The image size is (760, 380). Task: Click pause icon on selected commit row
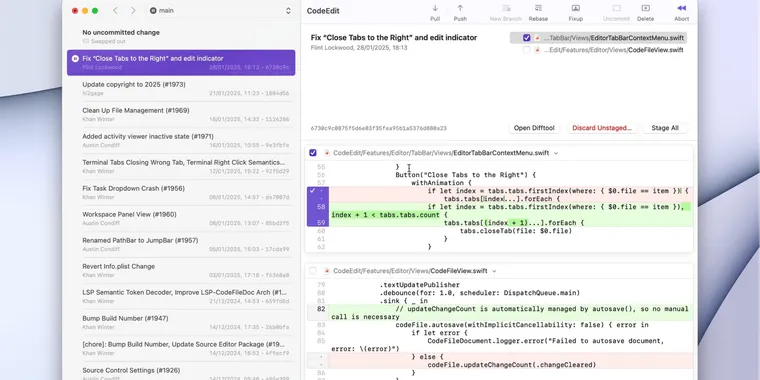click(x=75, y=58)
